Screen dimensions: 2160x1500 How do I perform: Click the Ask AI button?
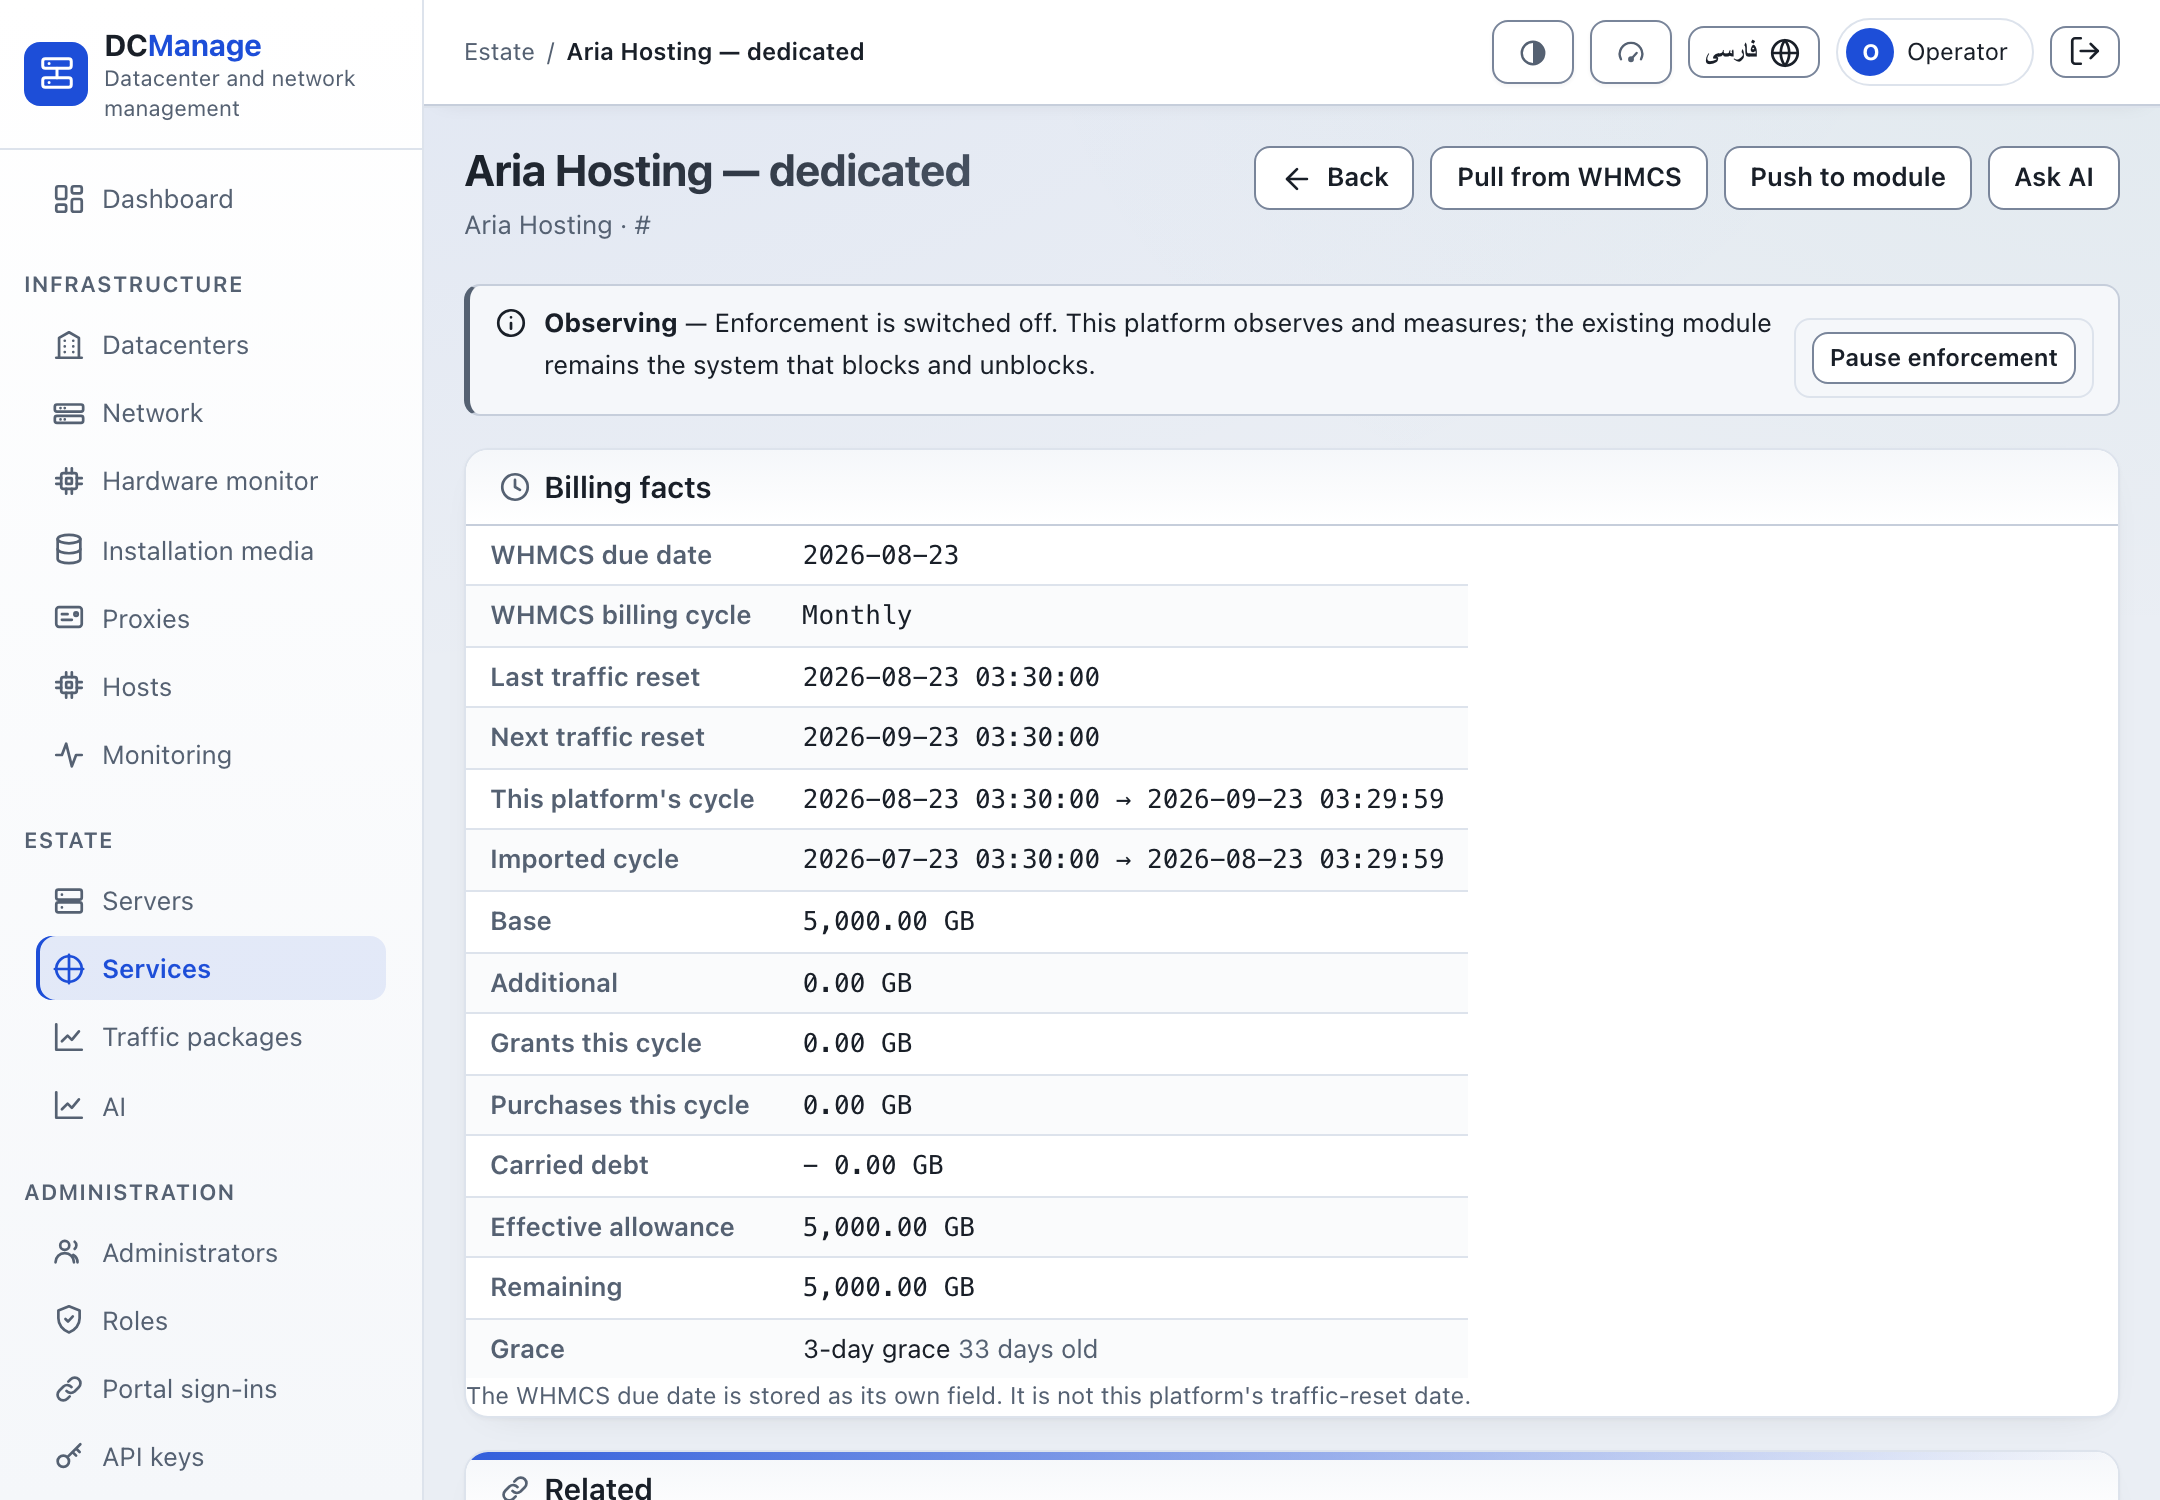[x=2054, y=178]
